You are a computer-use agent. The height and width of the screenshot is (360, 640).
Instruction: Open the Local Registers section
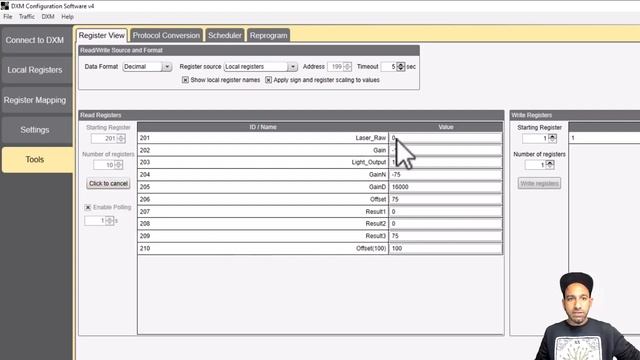click(35, 70)
